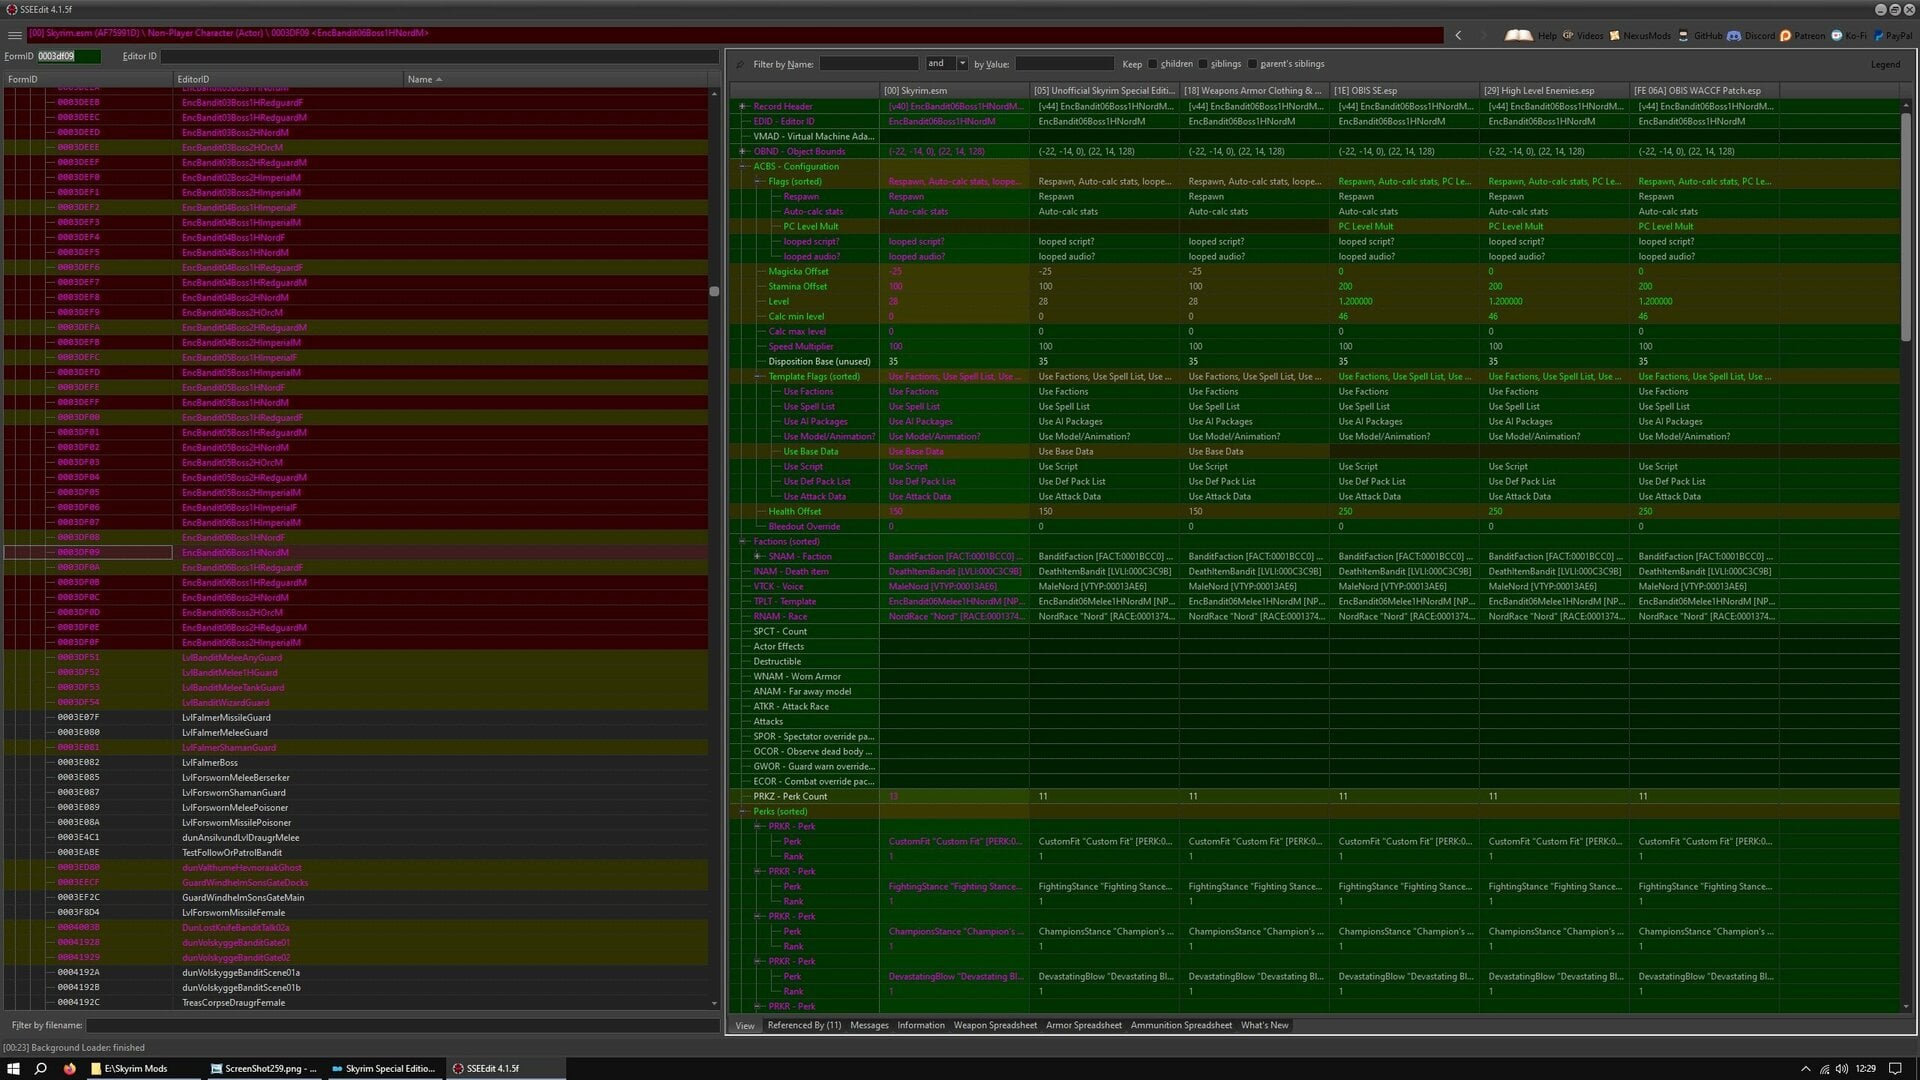
Task: Toggle the Keep siblings checkbox
Action: [x=1203, y=64]
